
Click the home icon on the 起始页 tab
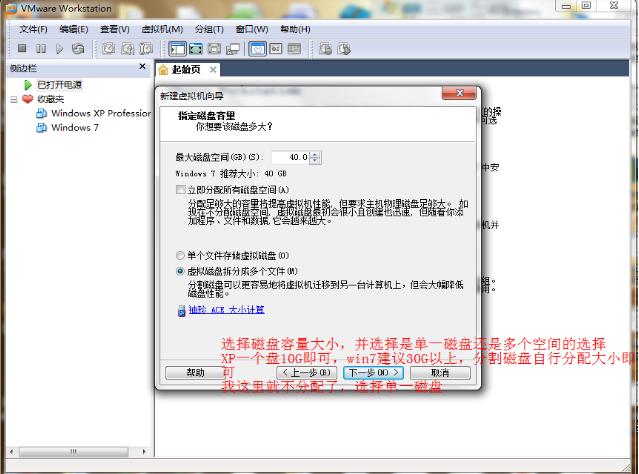coord(163,70)
